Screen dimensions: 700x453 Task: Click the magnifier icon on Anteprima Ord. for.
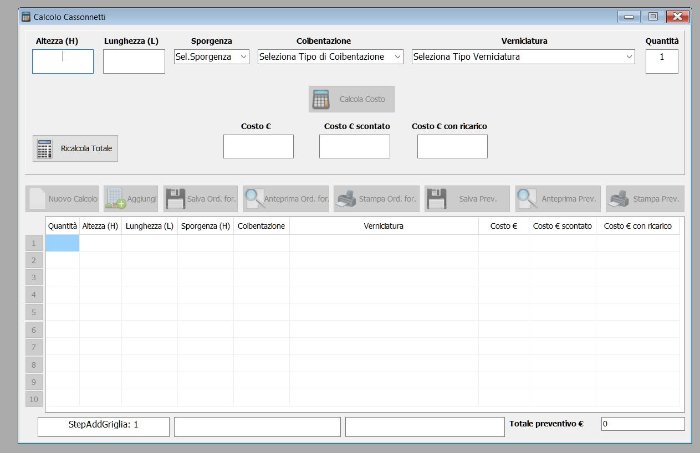[254, 199]
